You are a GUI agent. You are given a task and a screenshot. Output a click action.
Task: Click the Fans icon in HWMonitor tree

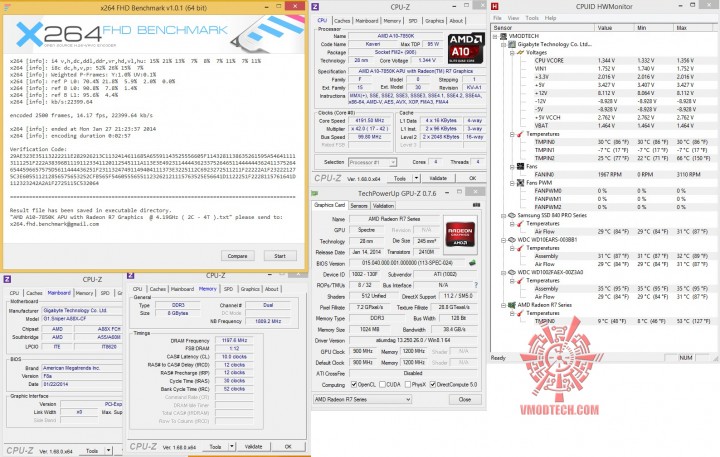pyautogui.click(x=520, y=166)
